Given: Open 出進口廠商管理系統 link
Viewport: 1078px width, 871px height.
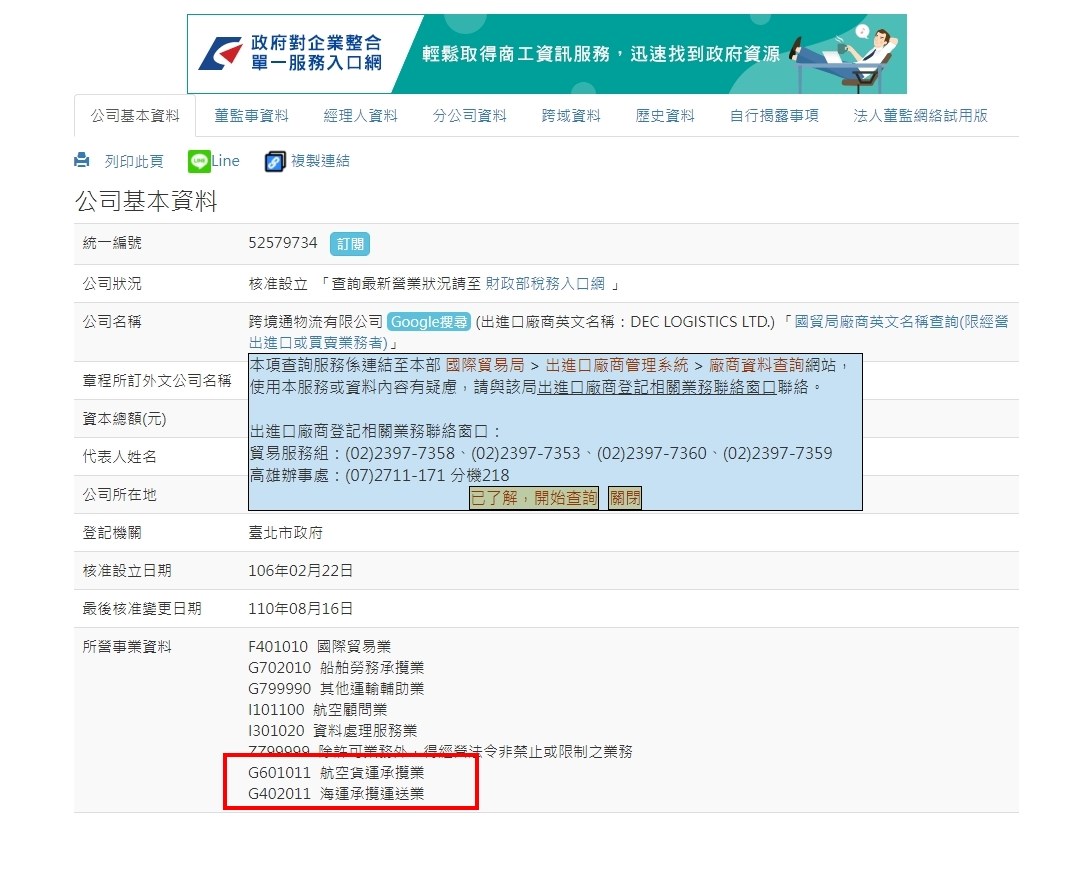Looking at the screenshot, I should click(x=617, y=366).
